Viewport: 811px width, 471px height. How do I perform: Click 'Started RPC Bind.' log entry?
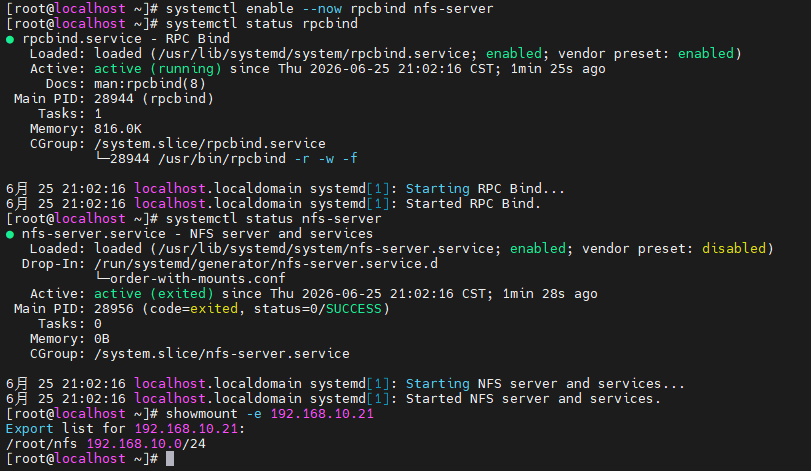tap(473, 204)
